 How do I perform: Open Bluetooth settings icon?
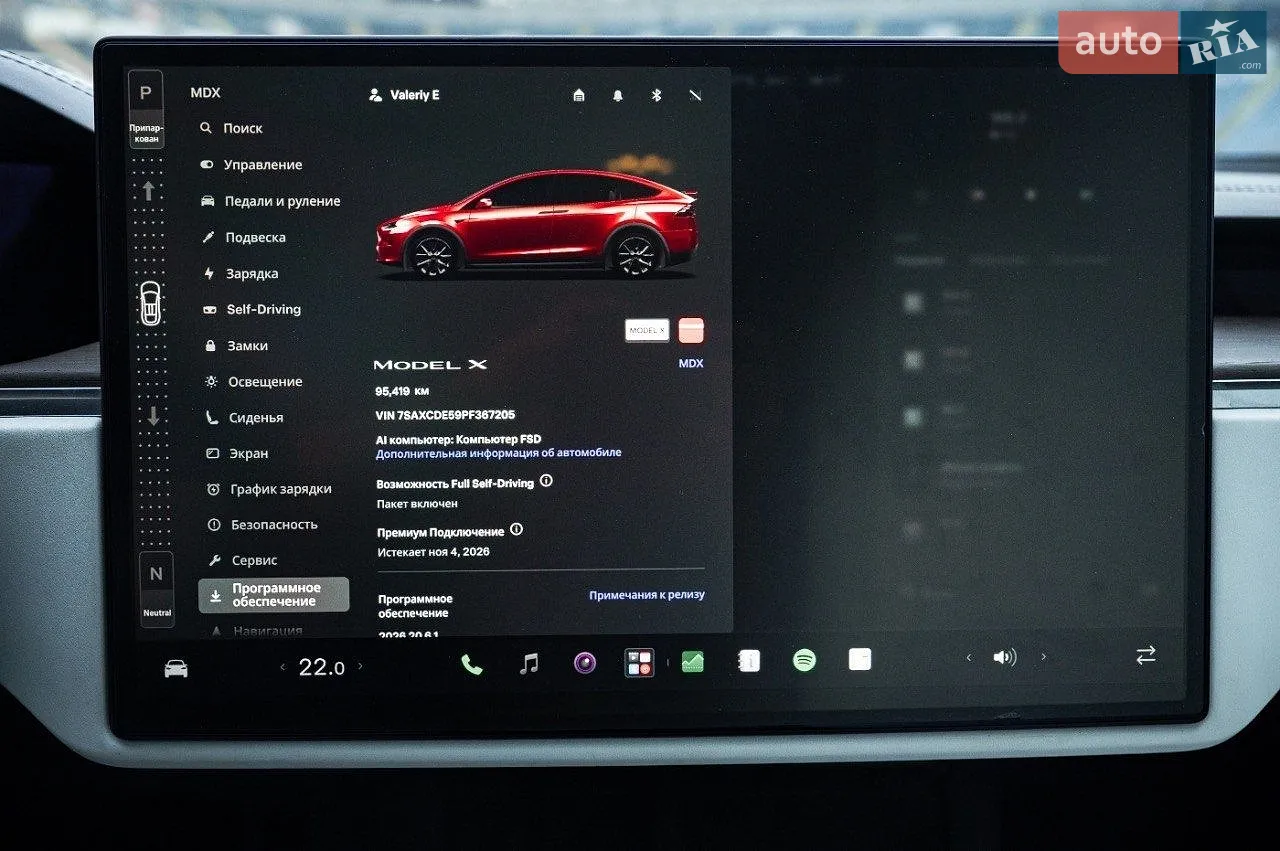(x=657, y=95)
